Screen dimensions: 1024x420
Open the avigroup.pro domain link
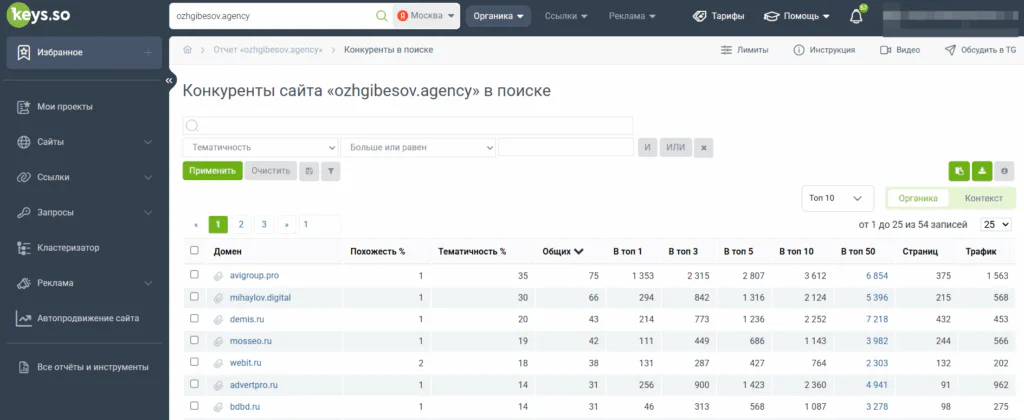pos(254,276)
